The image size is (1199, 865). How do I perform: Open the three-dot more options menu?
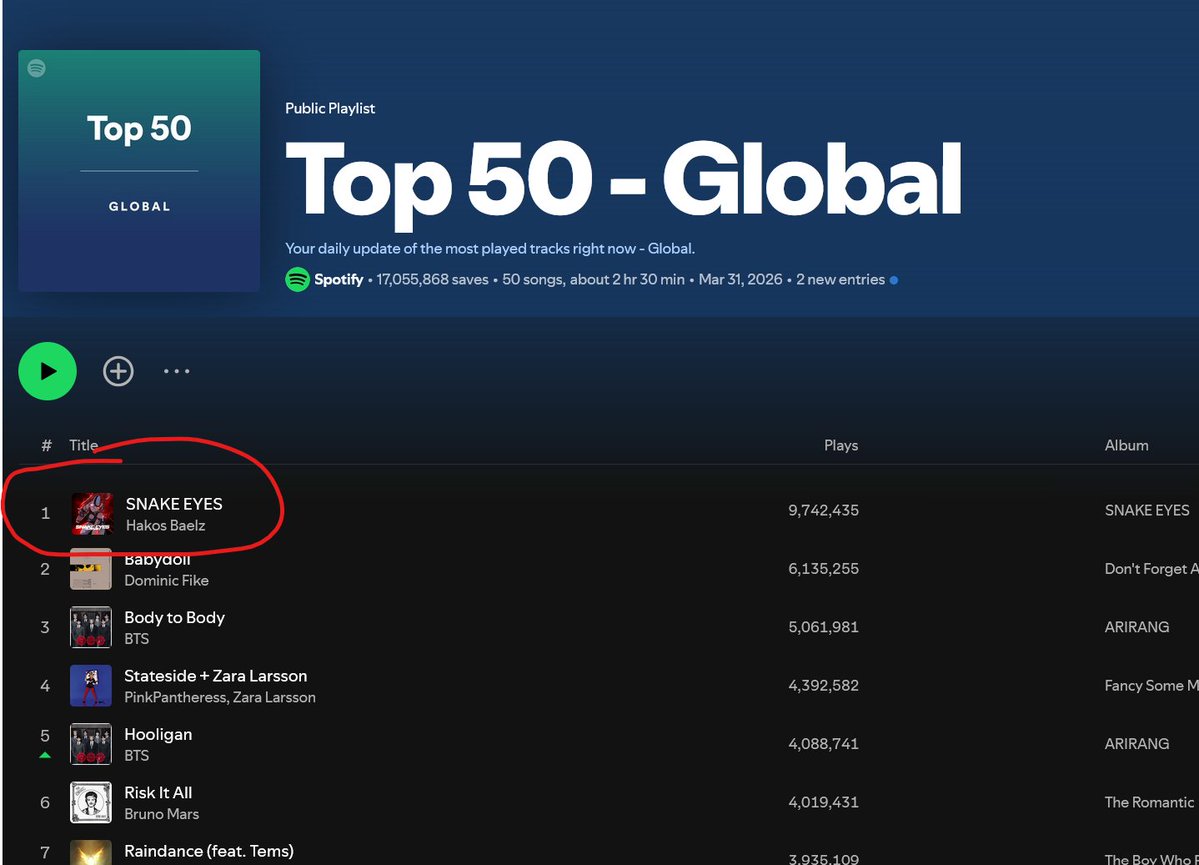click(x=177, y=371)
